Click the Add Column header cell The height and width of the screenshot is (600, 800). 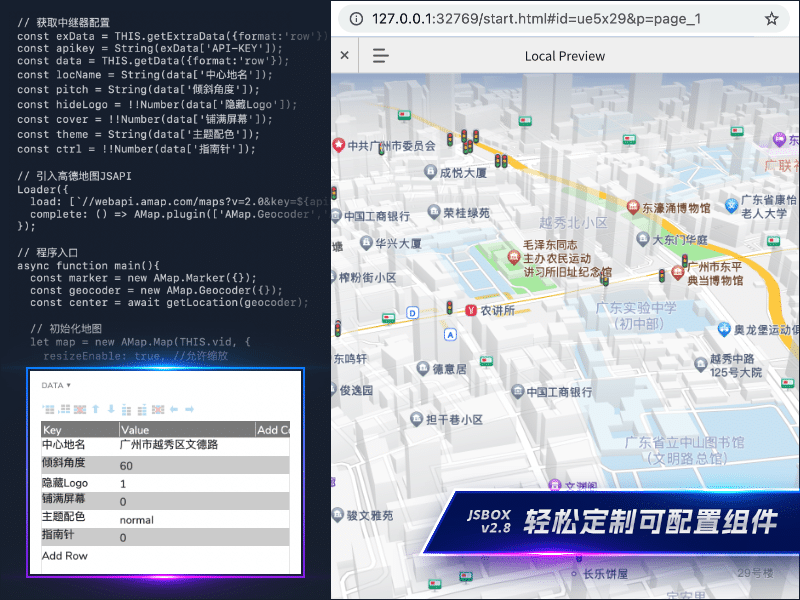click(x=272, y=430)
